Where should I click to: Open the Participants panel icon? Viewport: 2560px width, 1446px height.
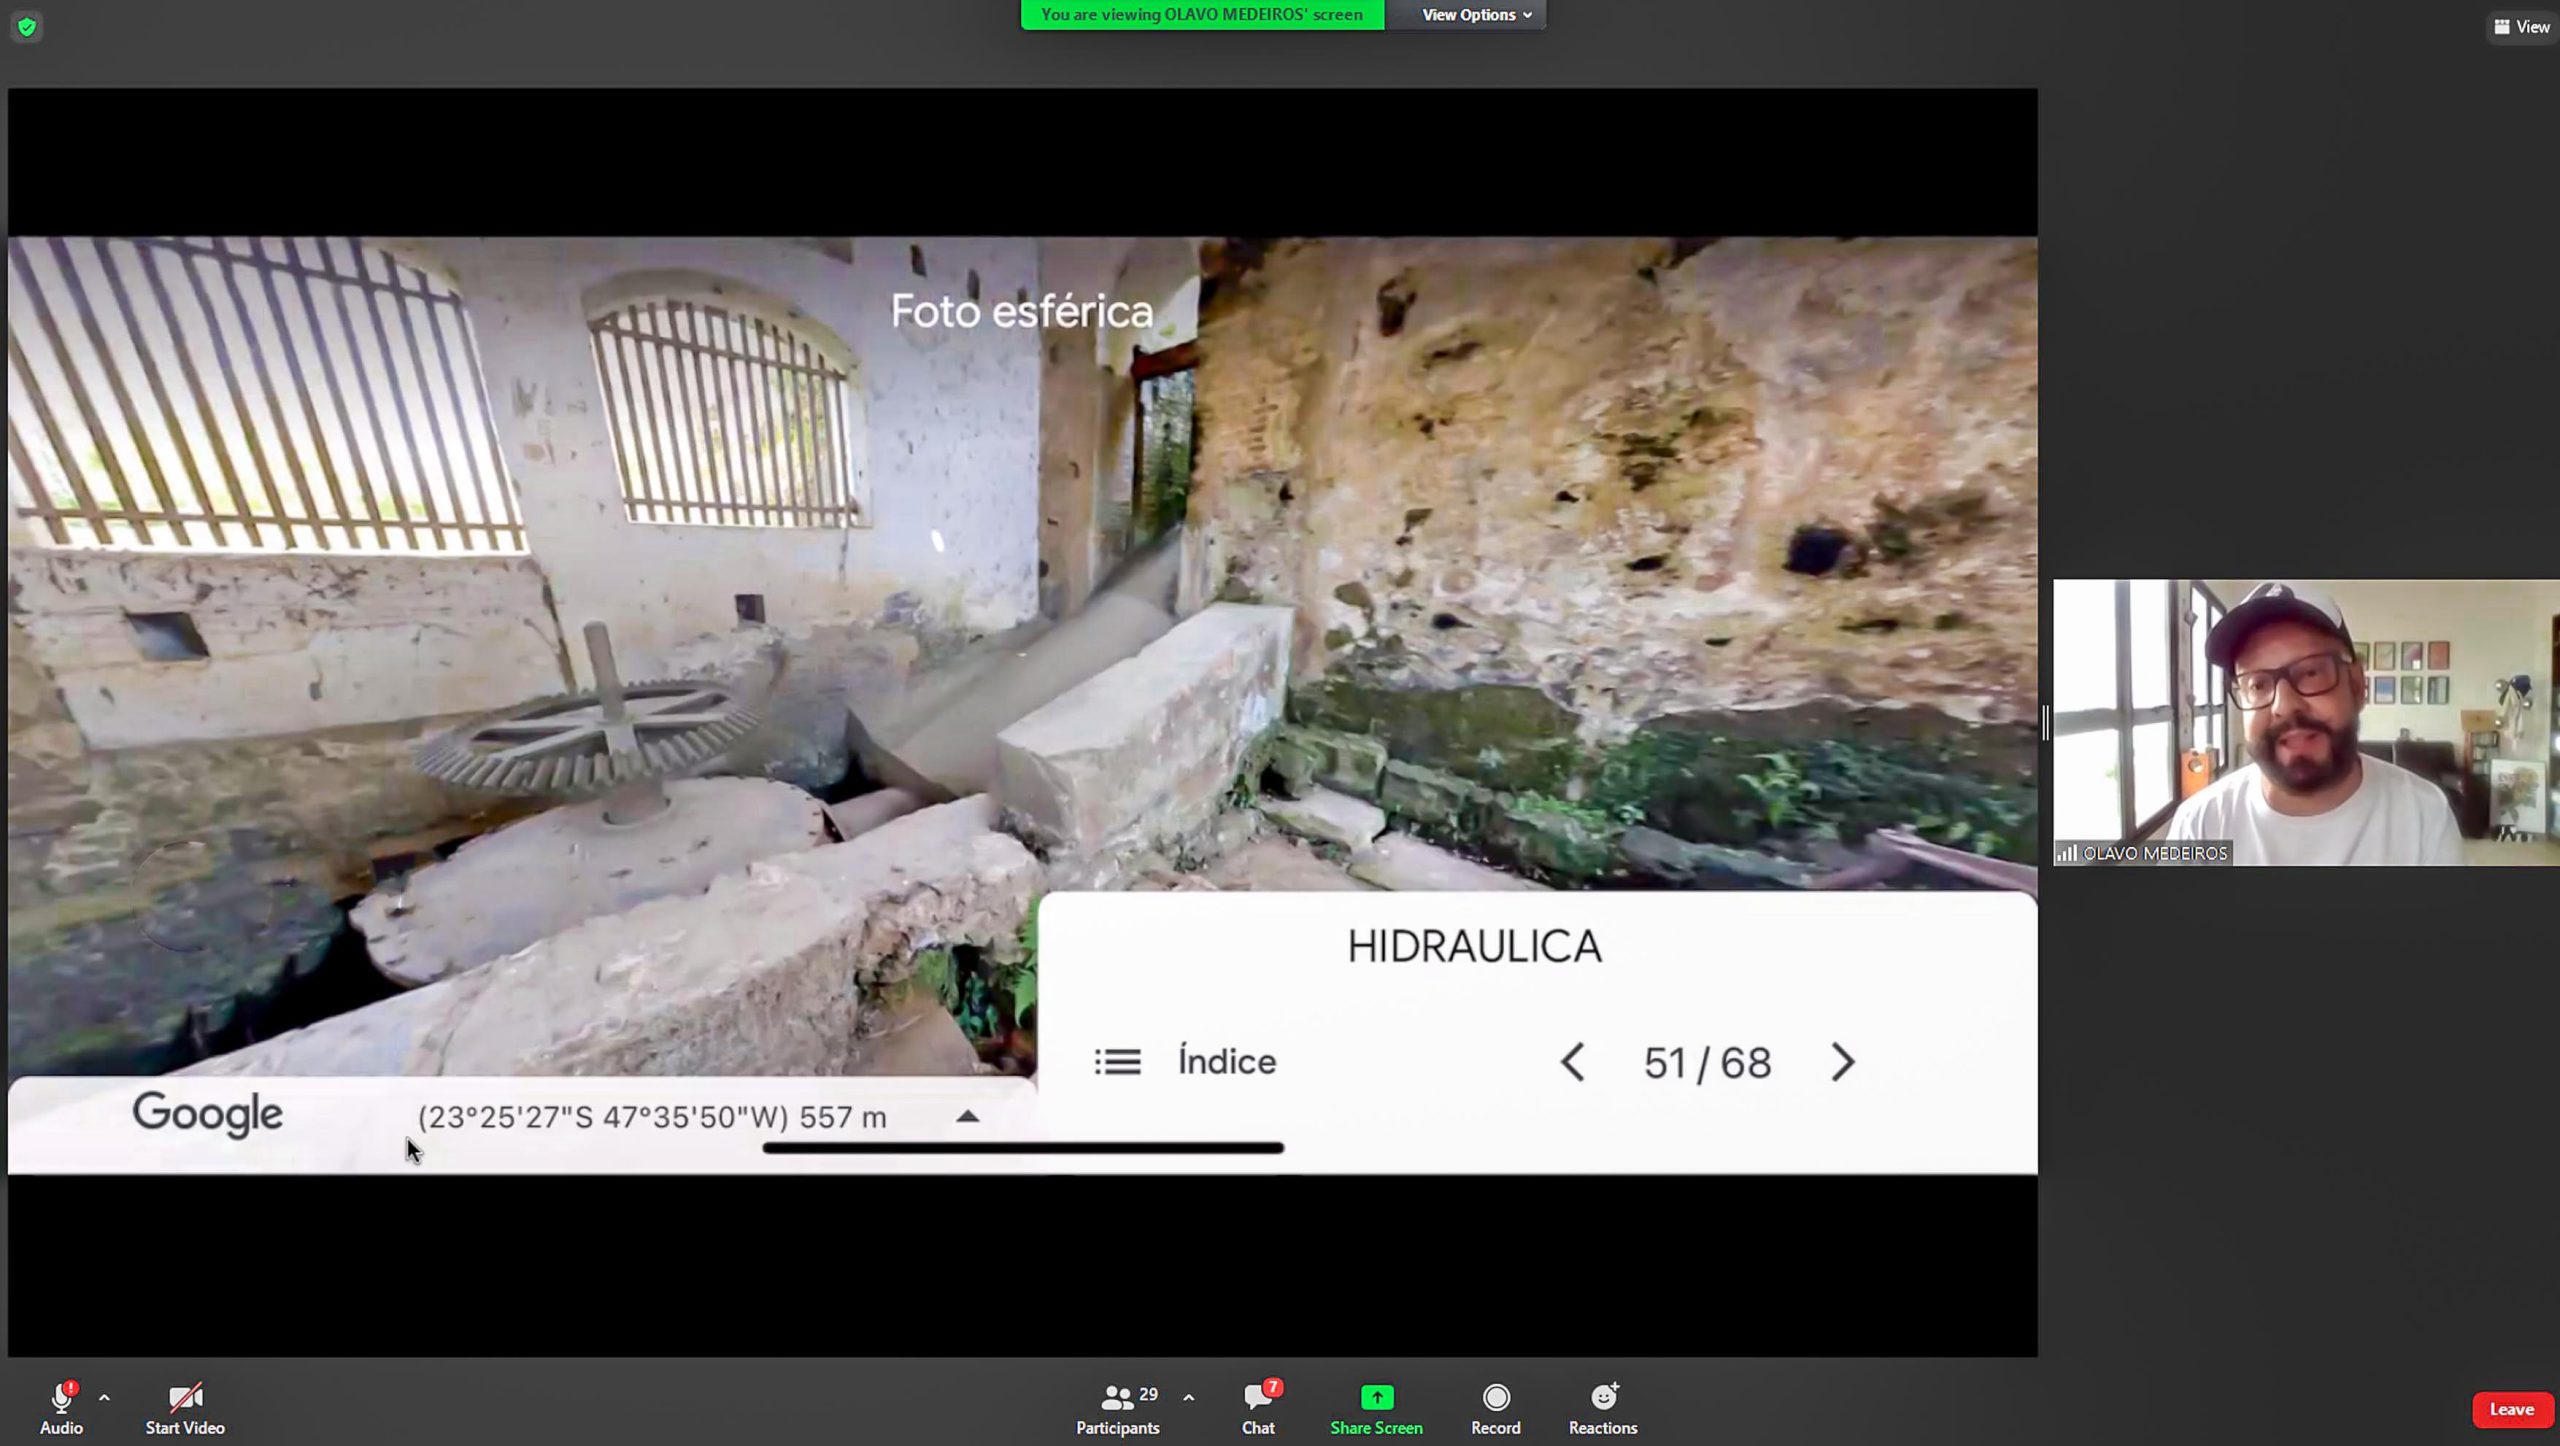point(1116,1397)
